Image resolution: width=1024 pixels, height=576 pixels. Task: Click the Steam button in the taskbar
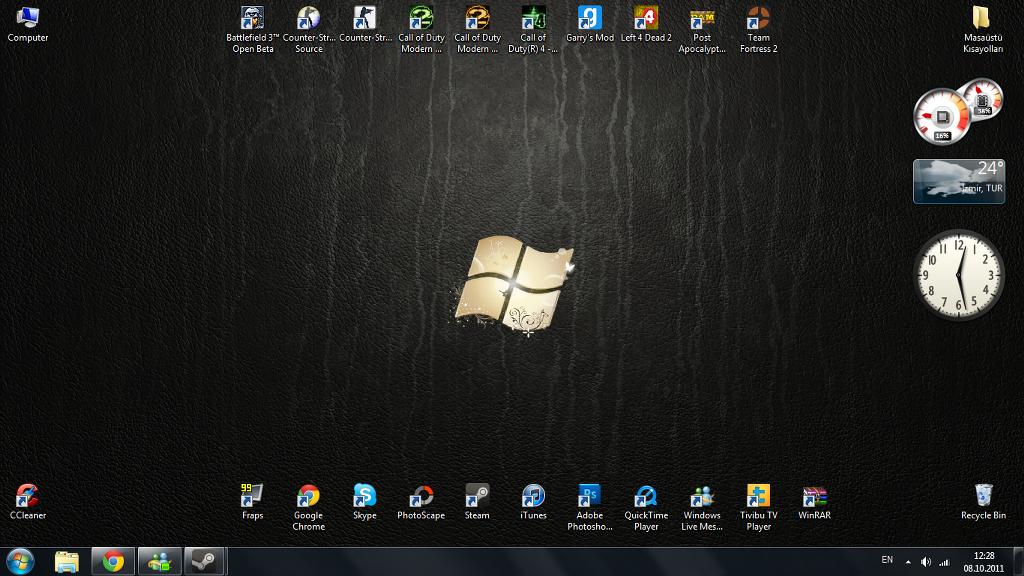click(x=205, y=561)
